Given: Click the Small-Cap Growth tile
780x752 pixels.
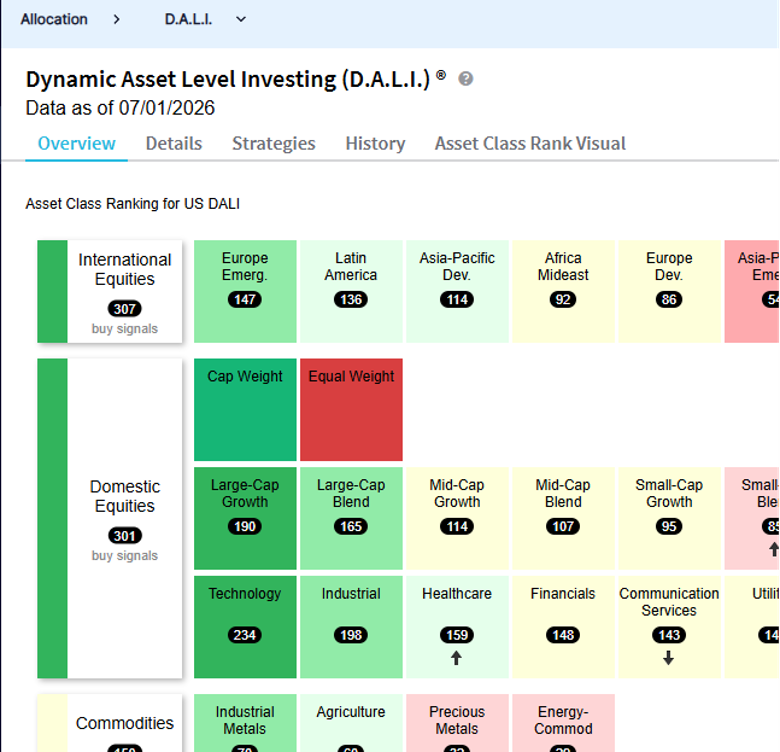Looking at the screenshot, I should (x=669, y=518).
